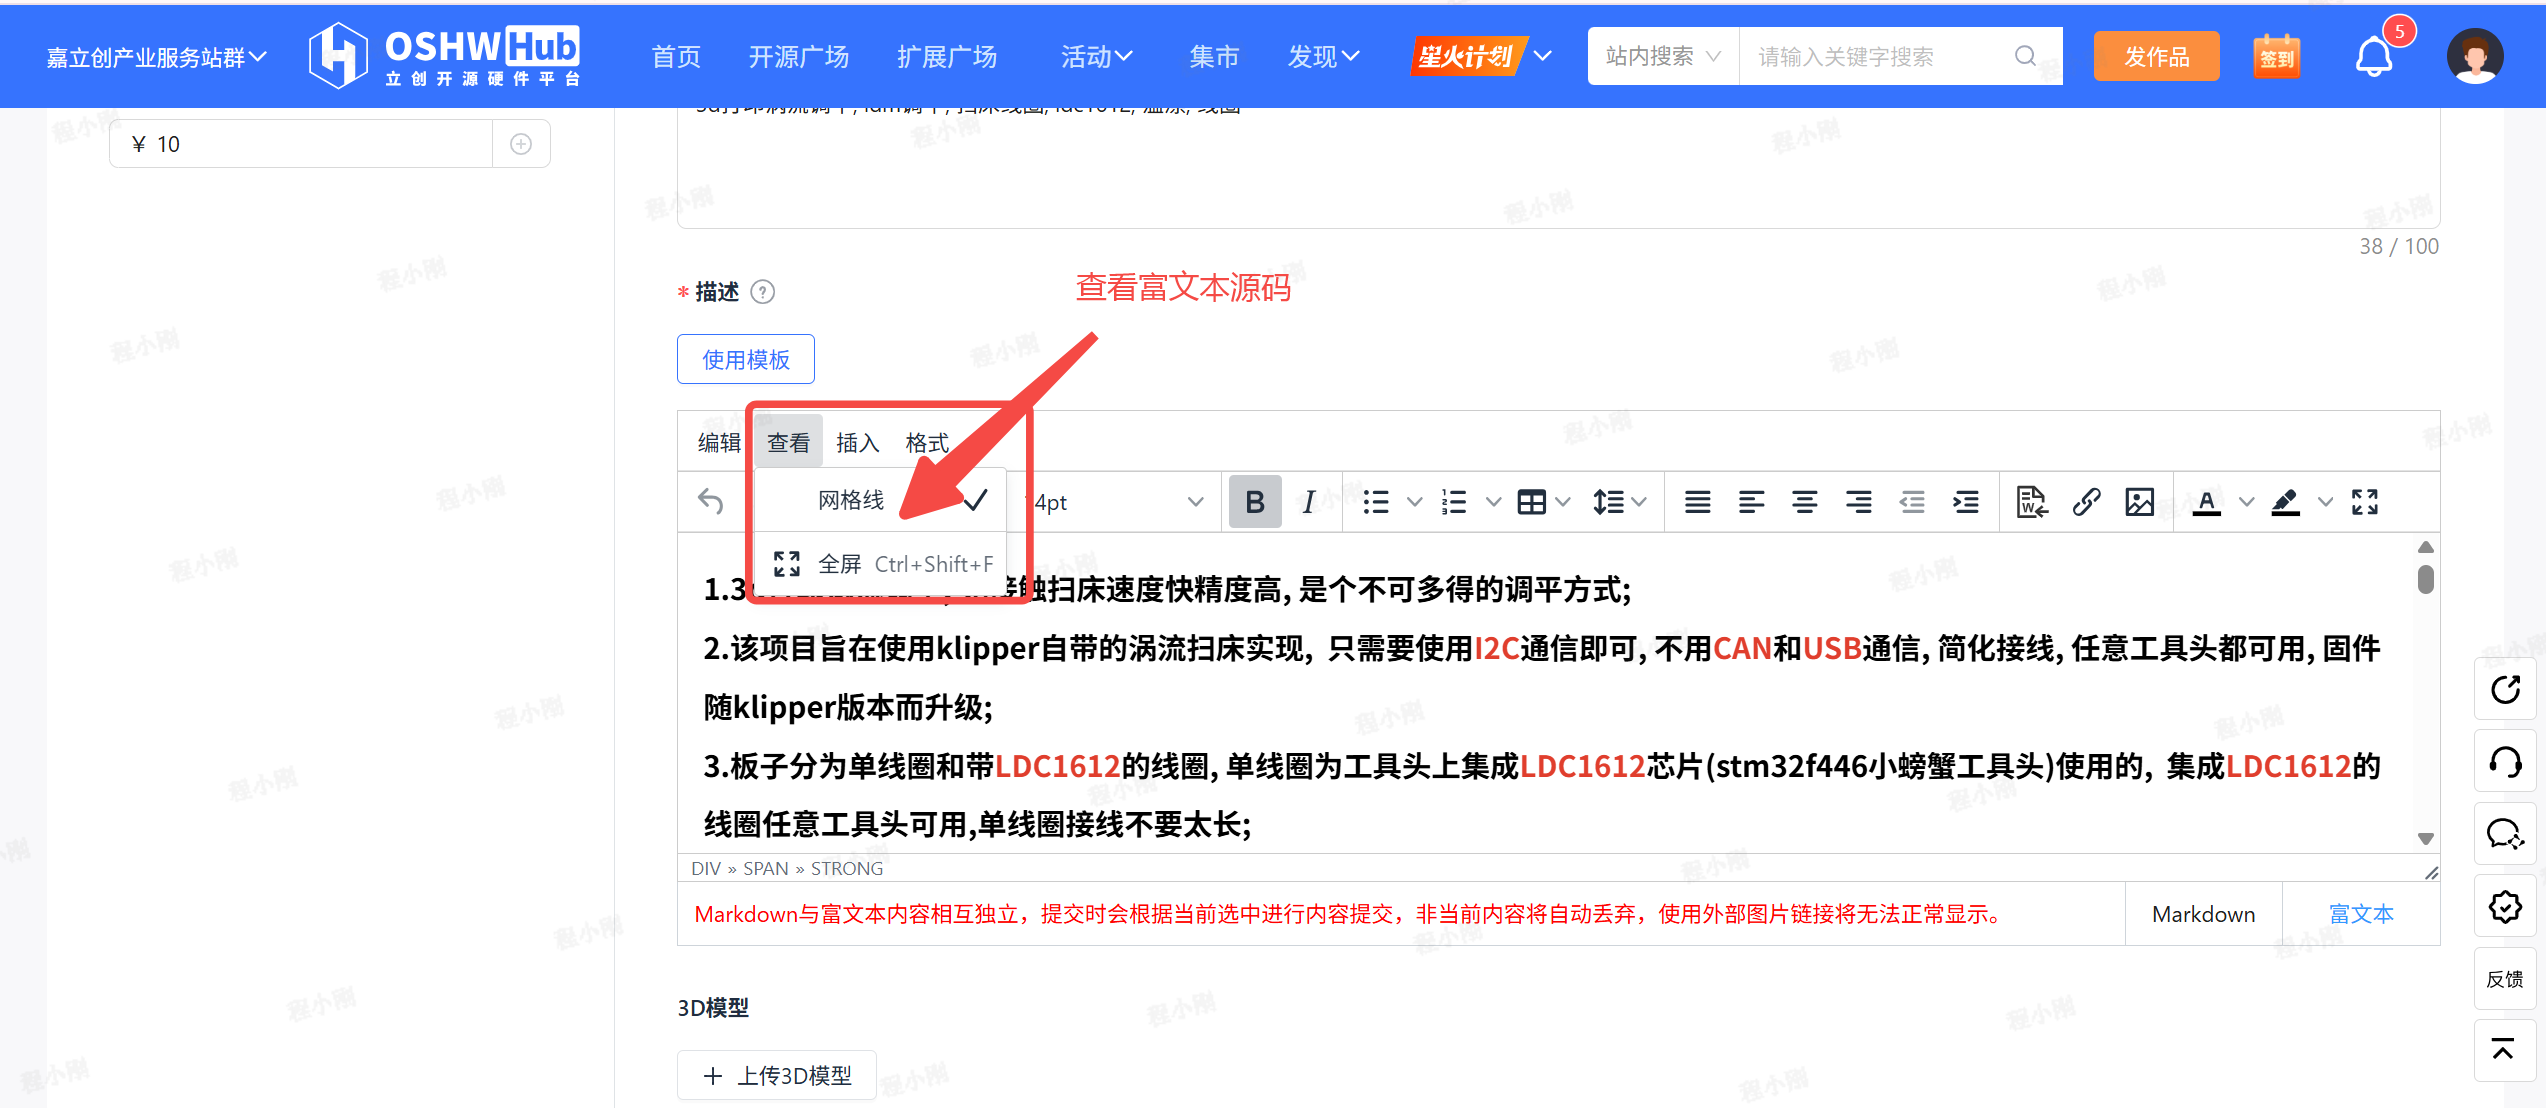Click the insert image icon
Screen dimensions: 2546x1108
2139,501
